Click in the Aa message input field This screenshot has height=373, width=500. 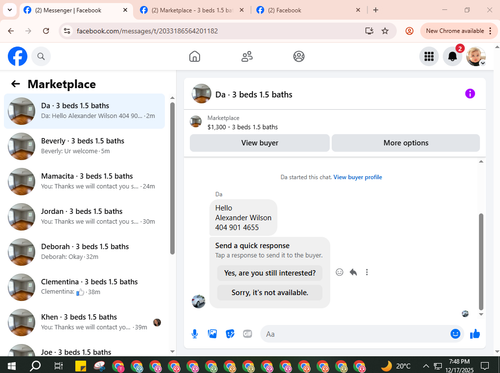point(355,334)
